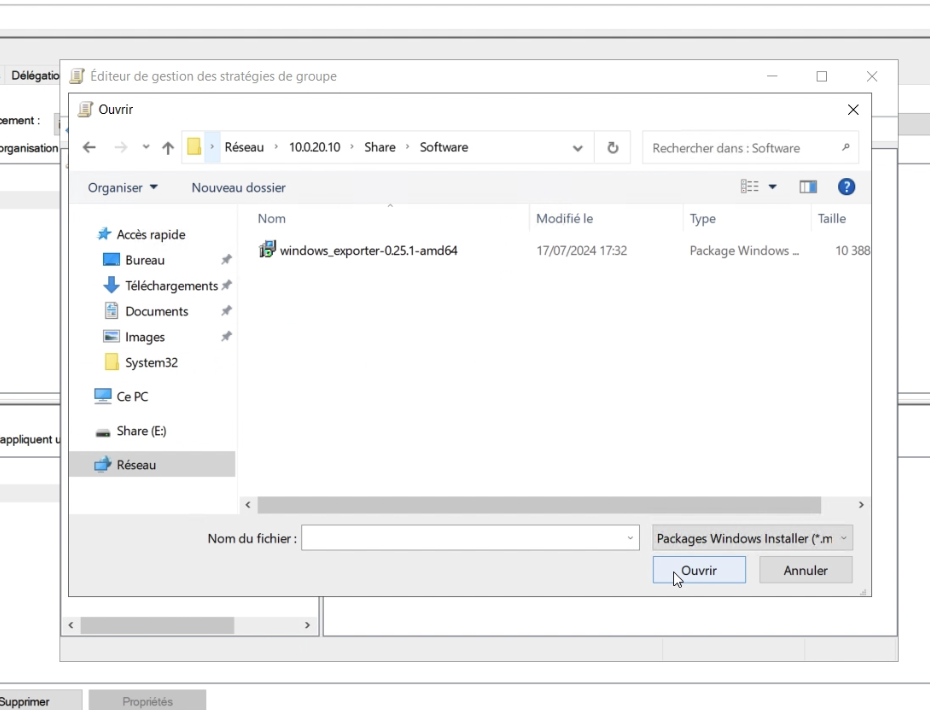Viewport: 930px width, 710px height.
Task: Go up one folder level arrow
Action: point(168,147)
